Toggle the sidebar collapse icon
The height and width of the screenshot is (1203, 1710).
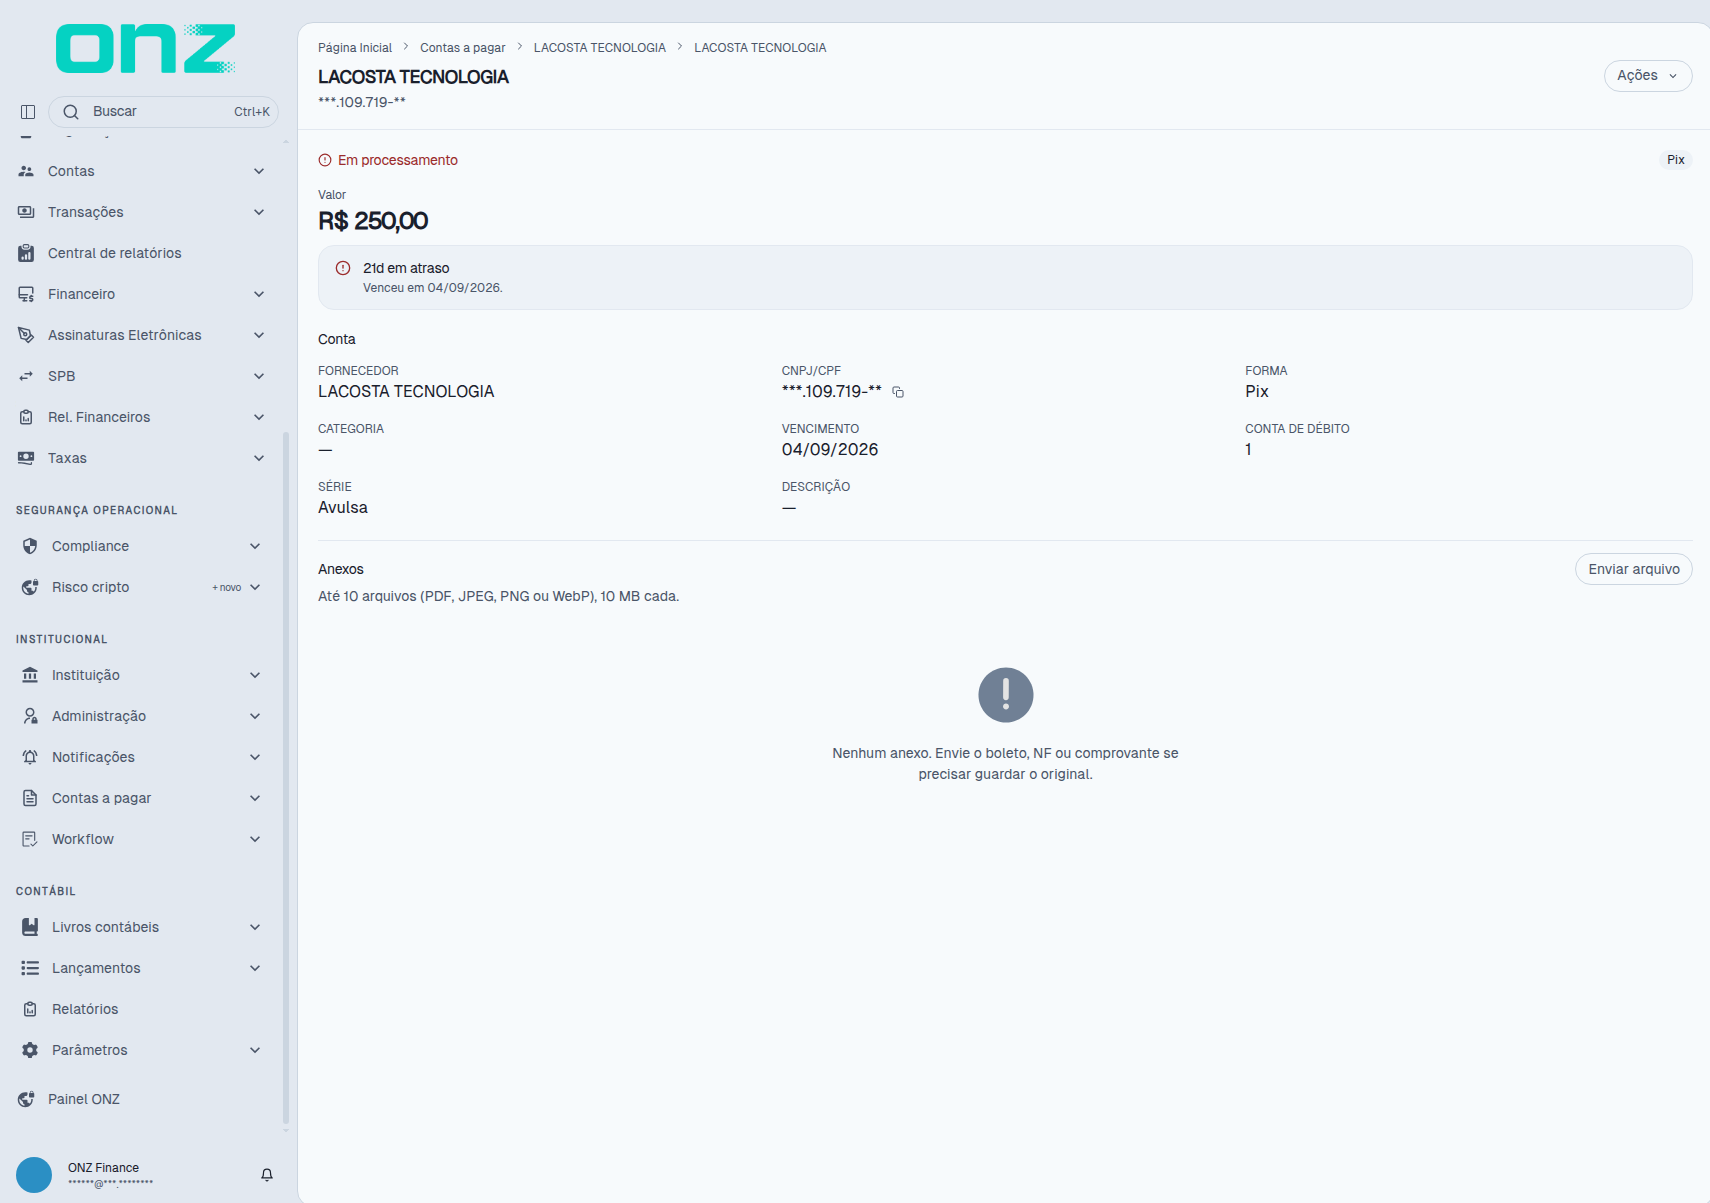tap(28, 112)
